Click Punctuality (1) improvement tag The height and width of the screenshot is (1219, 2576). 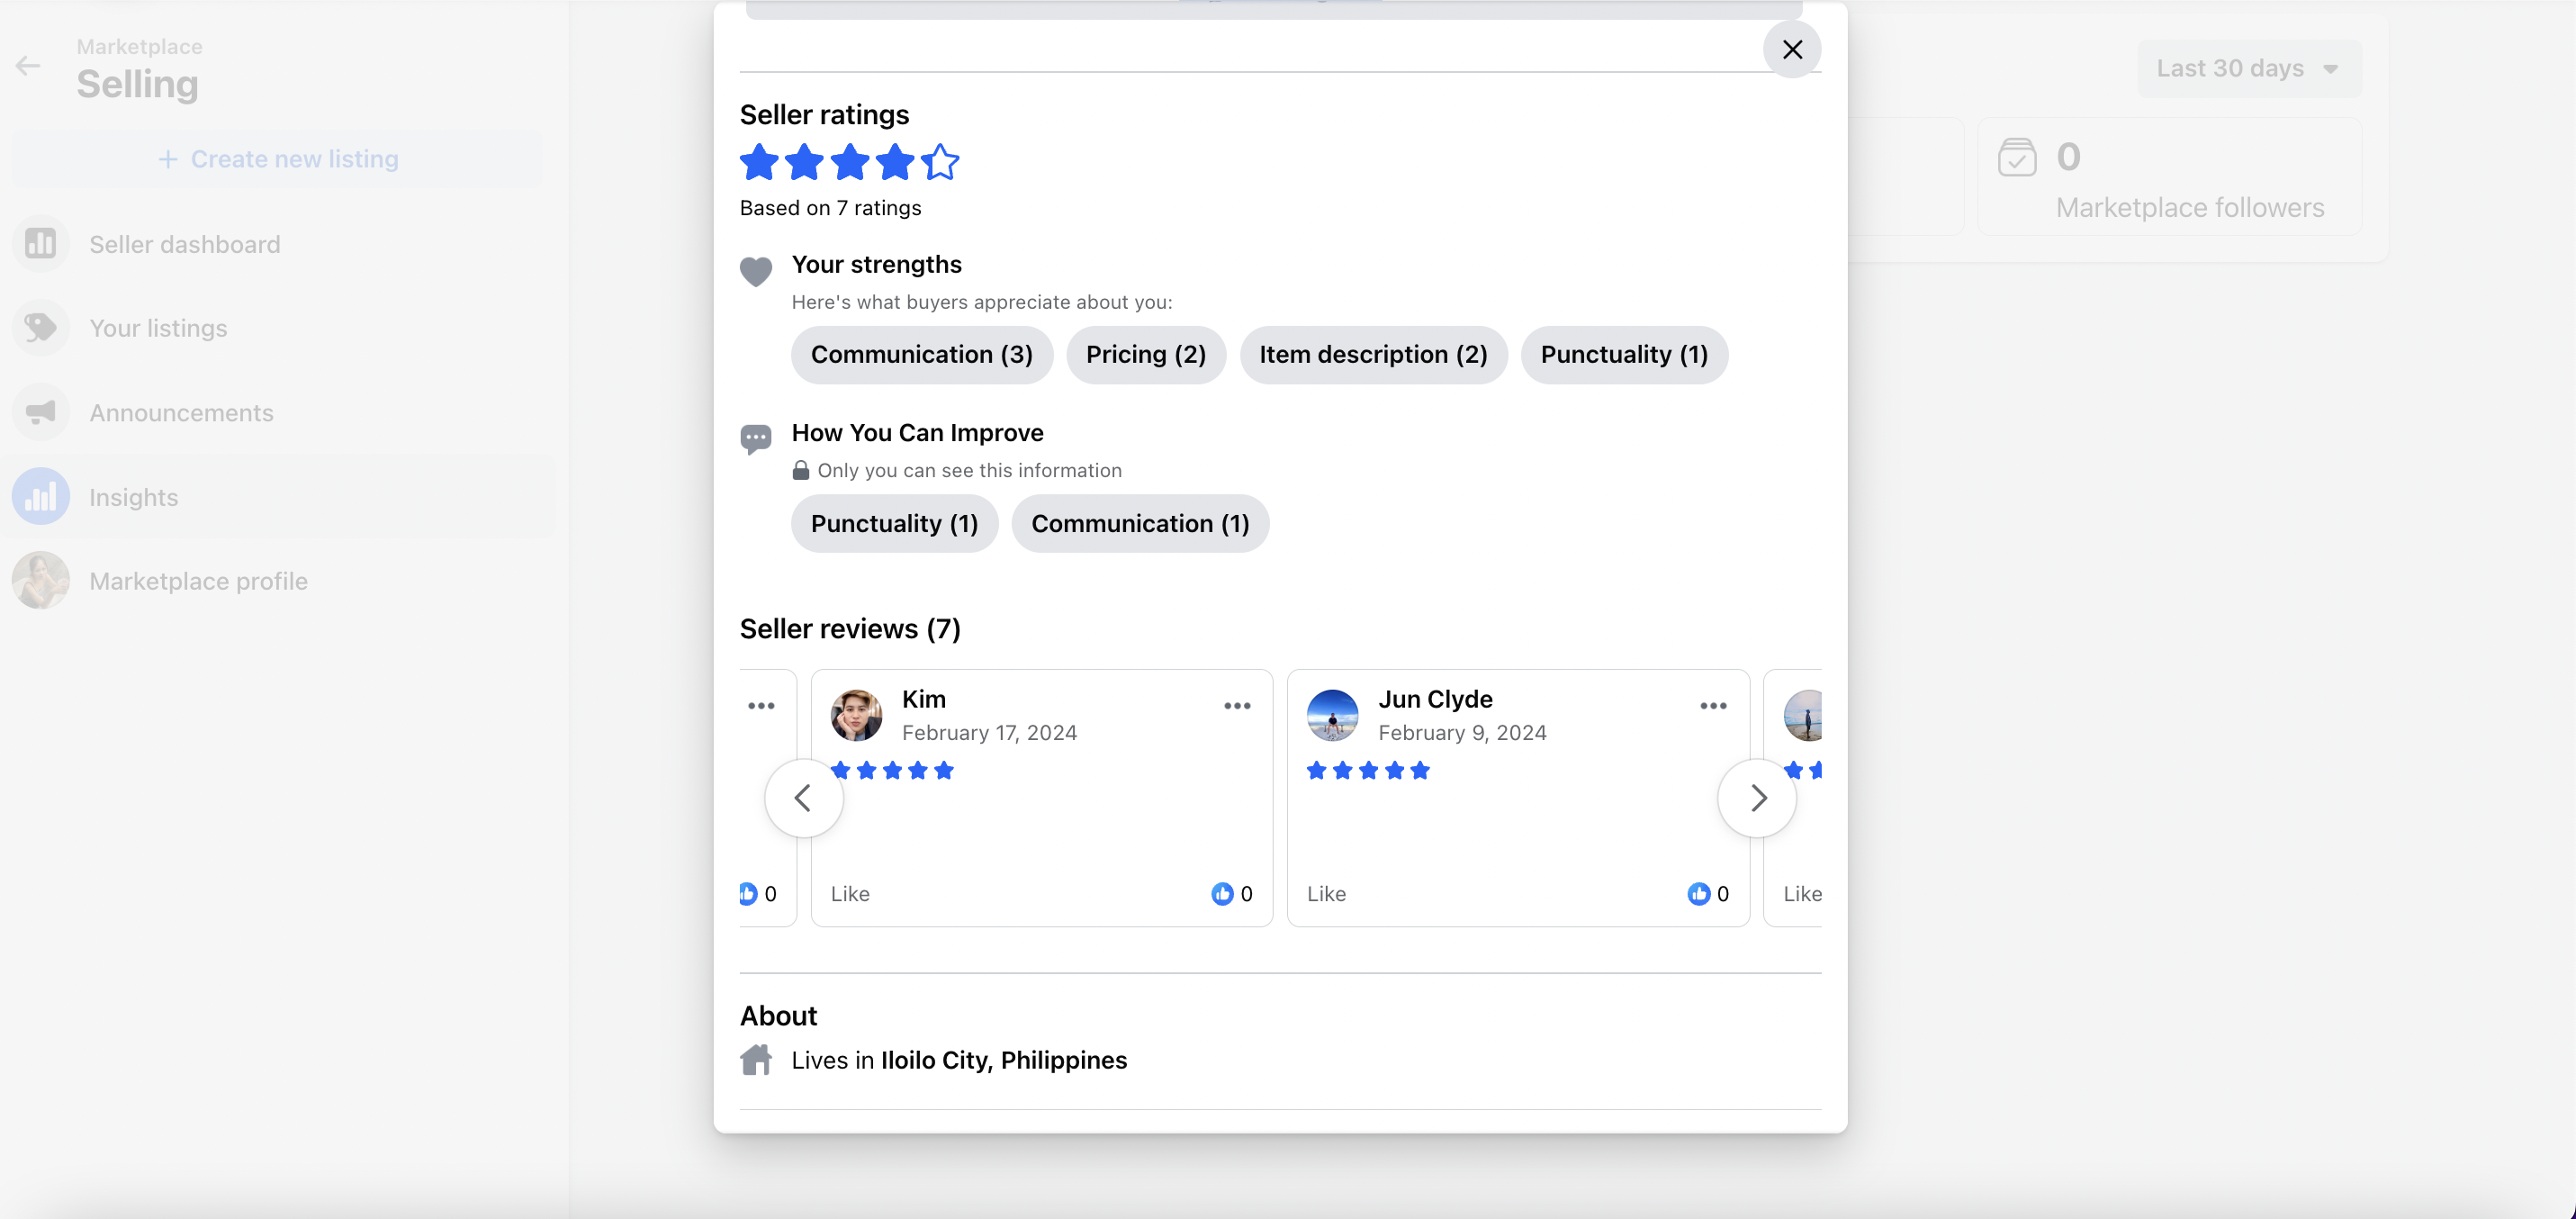click(x=893, y=524)
